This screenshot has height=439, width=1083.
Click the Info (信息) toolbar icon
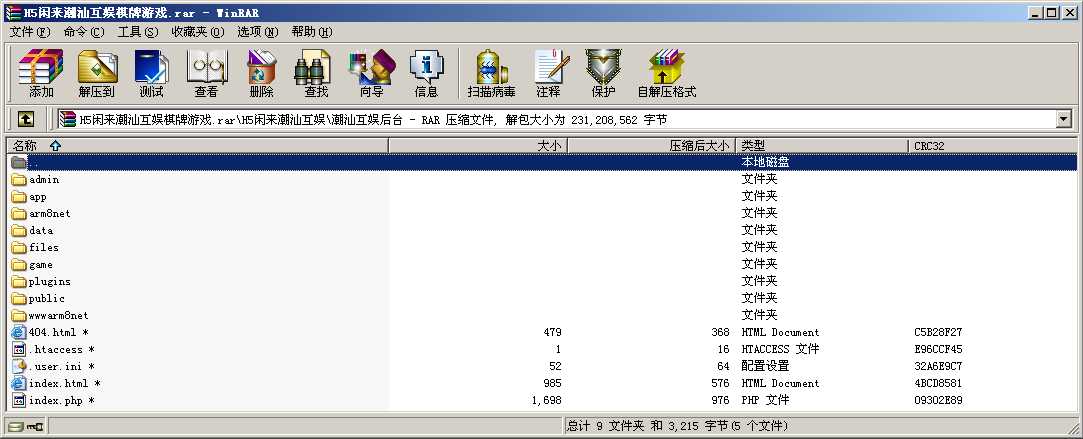[426, 73]
